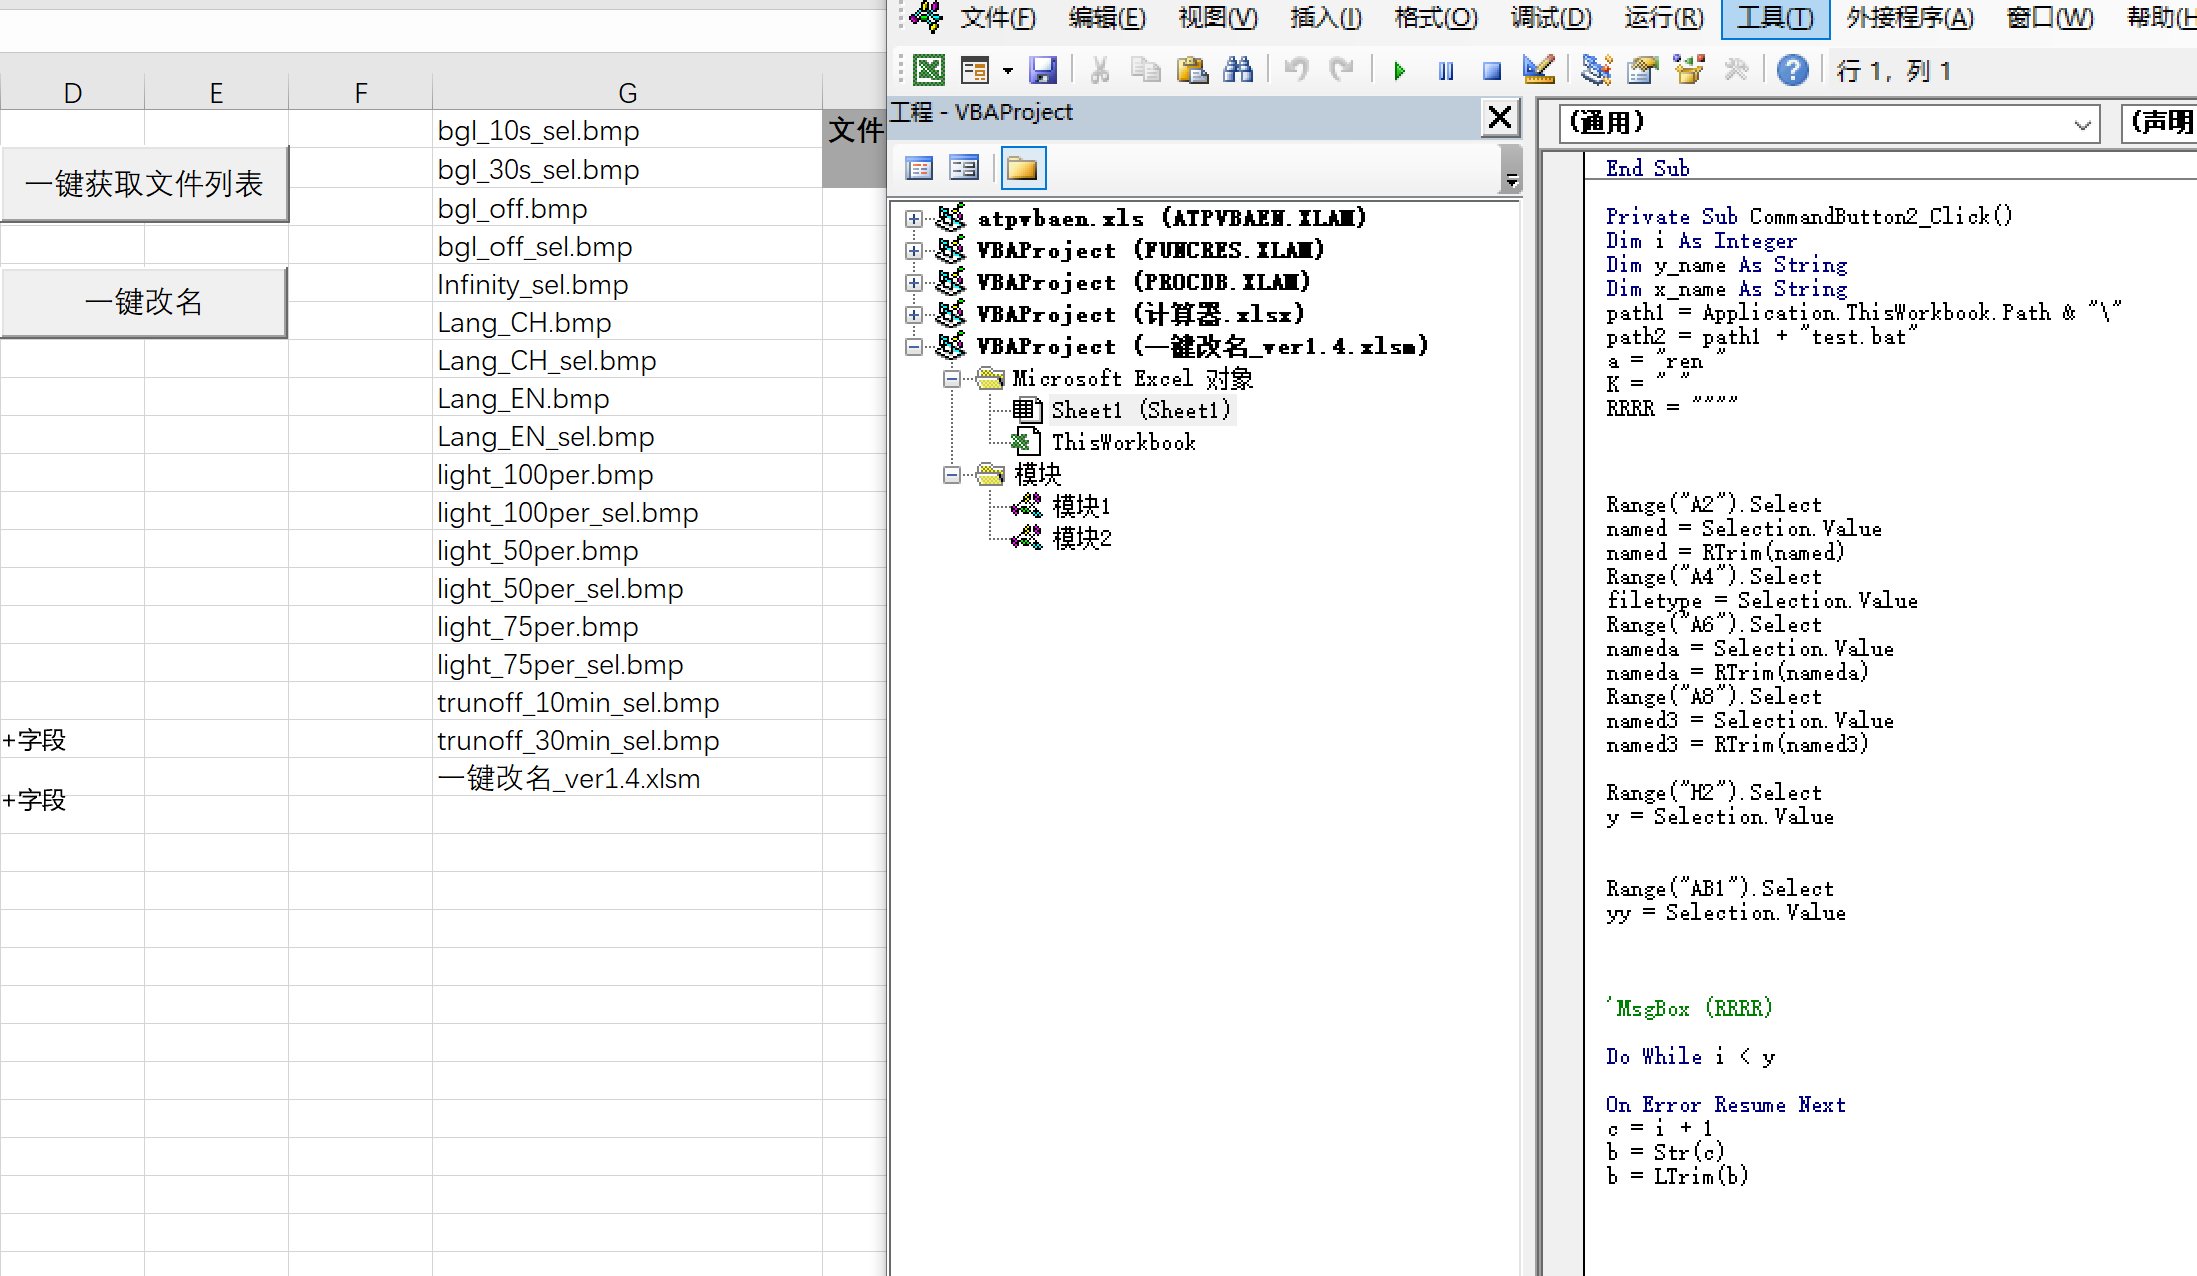Click the Insert UserForm toolbar icon
The width and height of the screenshot is (2197, 1276).
pos(974,70)
